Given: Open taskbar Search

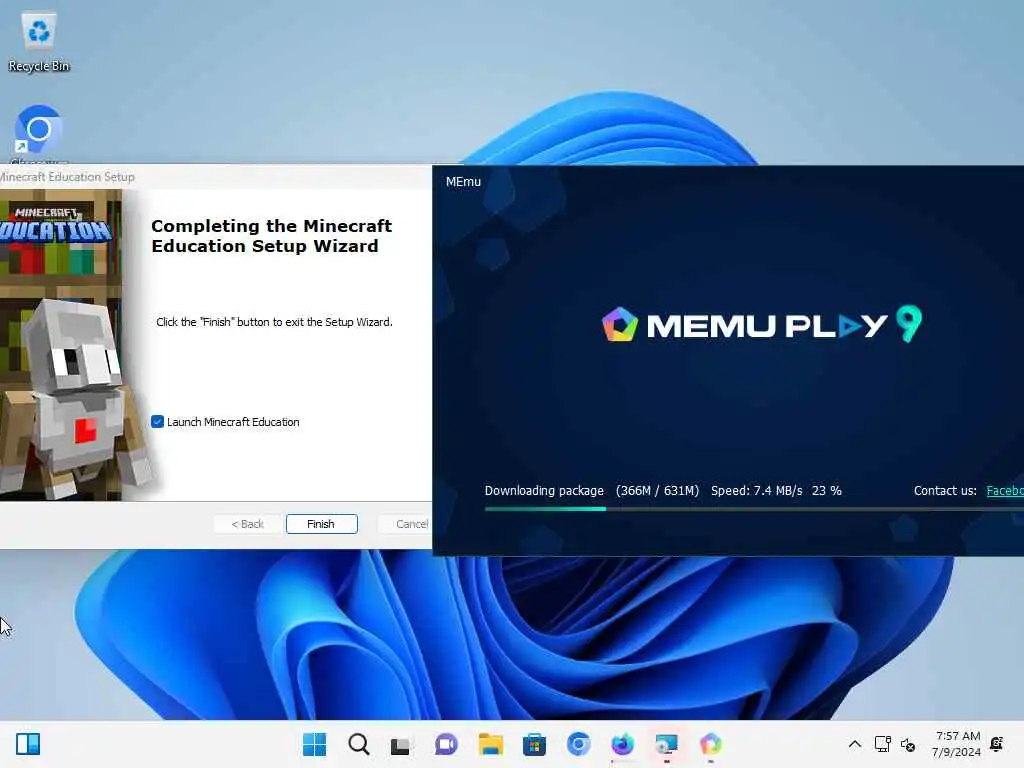Looking at the screenshot, I should 359,744.
